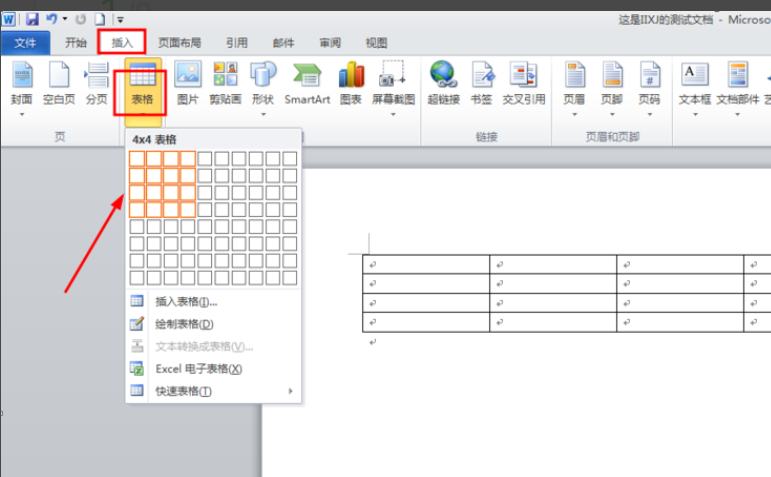Select the bottom-right cell of the table grid picker
This screenshot has height=477, width=771.
[x=290, y=278]
